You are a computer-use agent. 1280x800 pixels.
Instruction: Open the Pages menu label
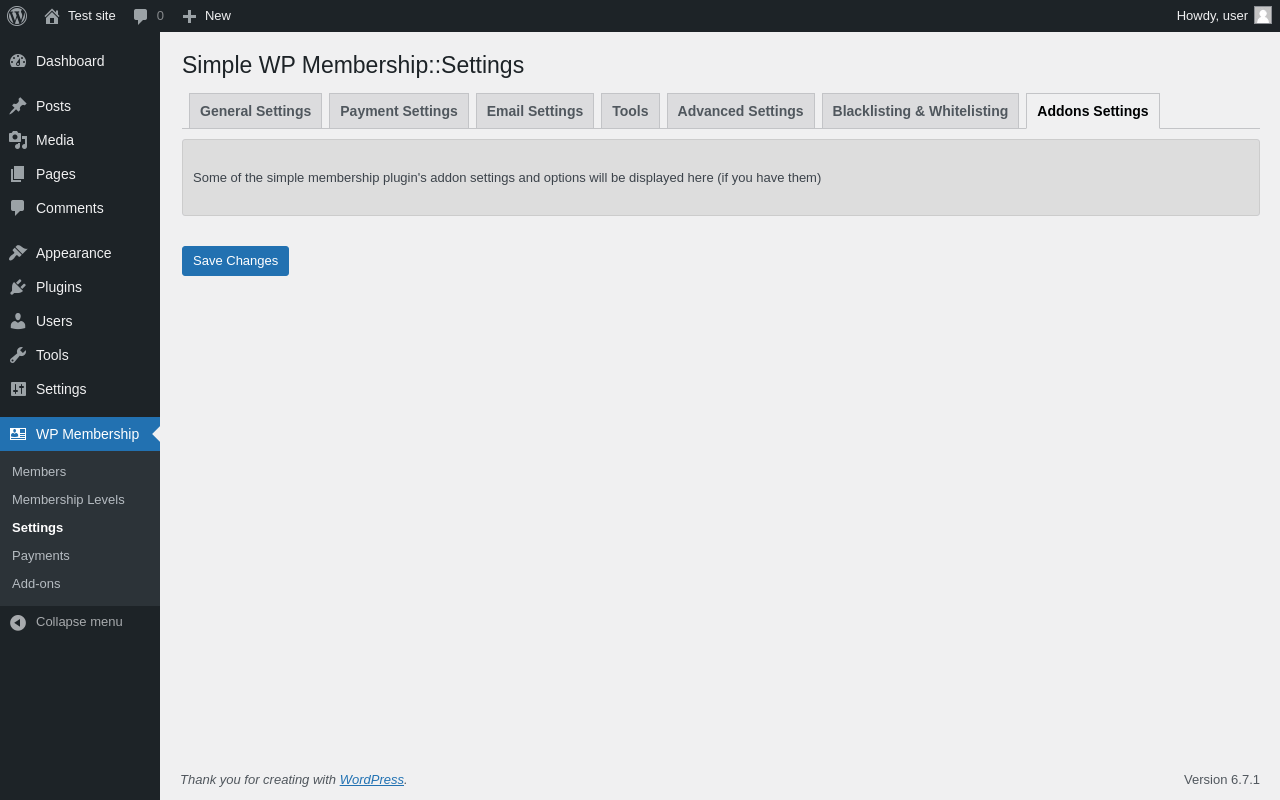click(56, 174)
